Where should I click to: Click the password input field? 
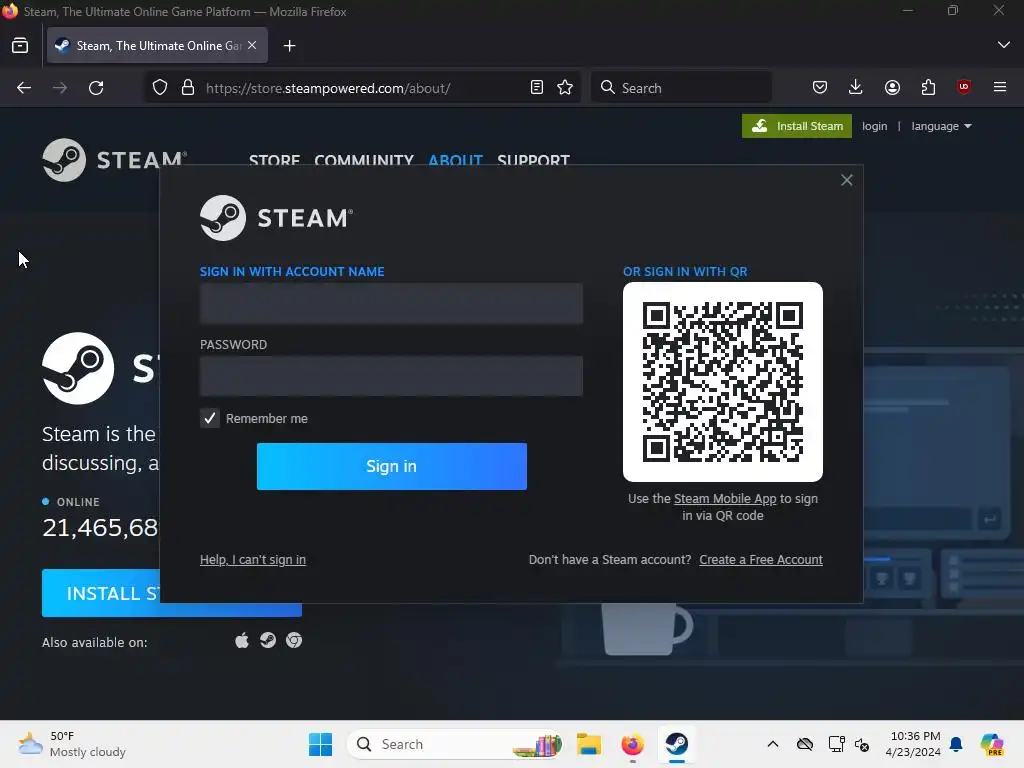pyautogui.click(x=391, y=376)
